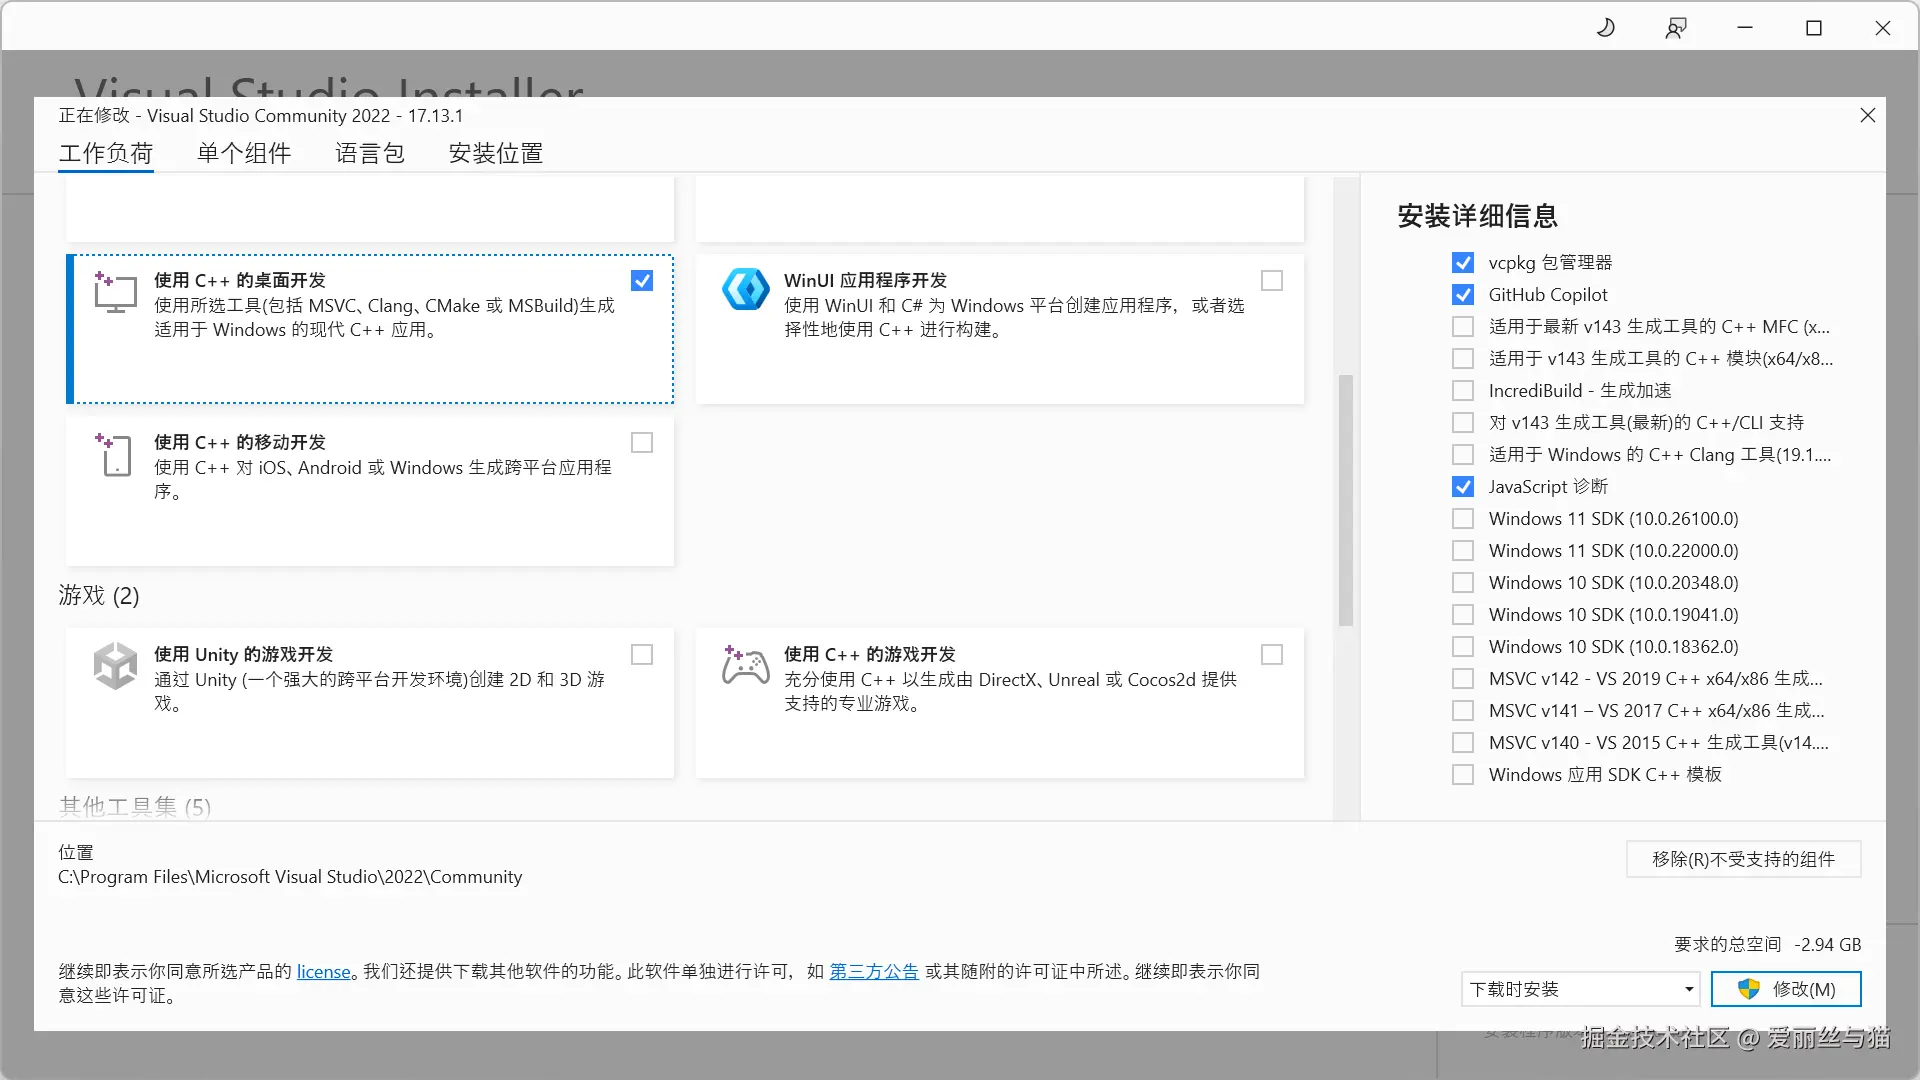Click the 移除(R)不受支持的组件 button

[x=1743, y=859]
